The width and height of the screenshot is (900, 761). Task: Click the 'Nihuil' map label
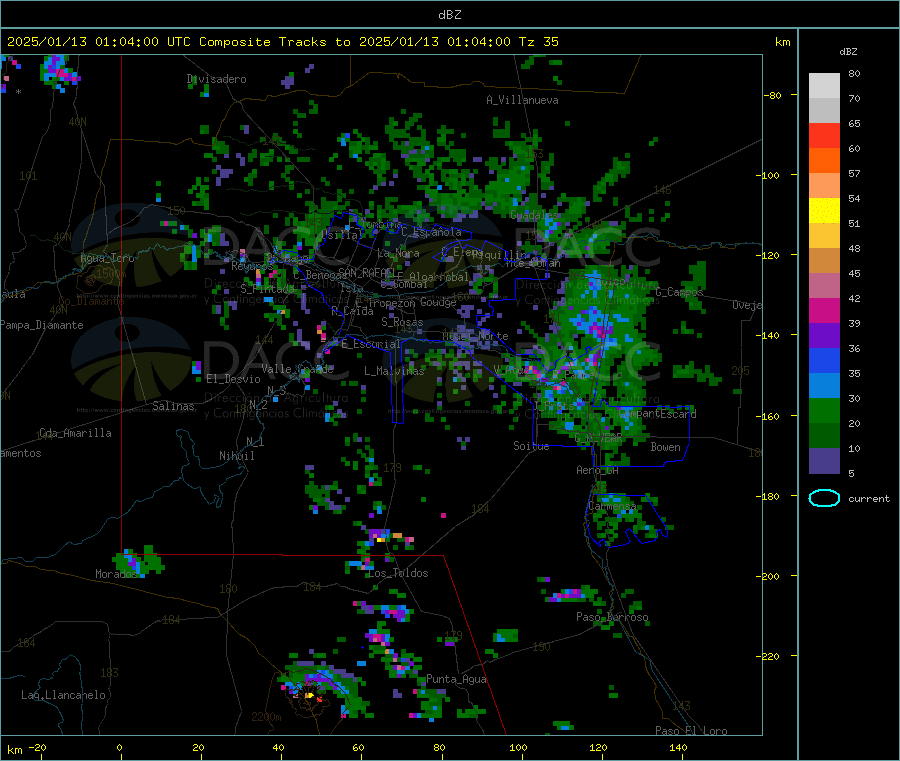tap(236, 456)
